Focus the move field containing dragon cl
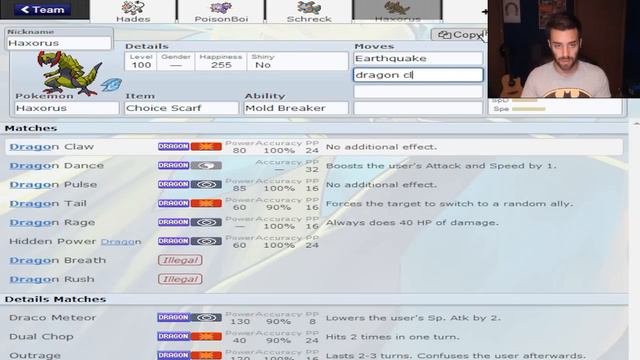The width and height of the screenshot is (640, 360). click(418, 75)
